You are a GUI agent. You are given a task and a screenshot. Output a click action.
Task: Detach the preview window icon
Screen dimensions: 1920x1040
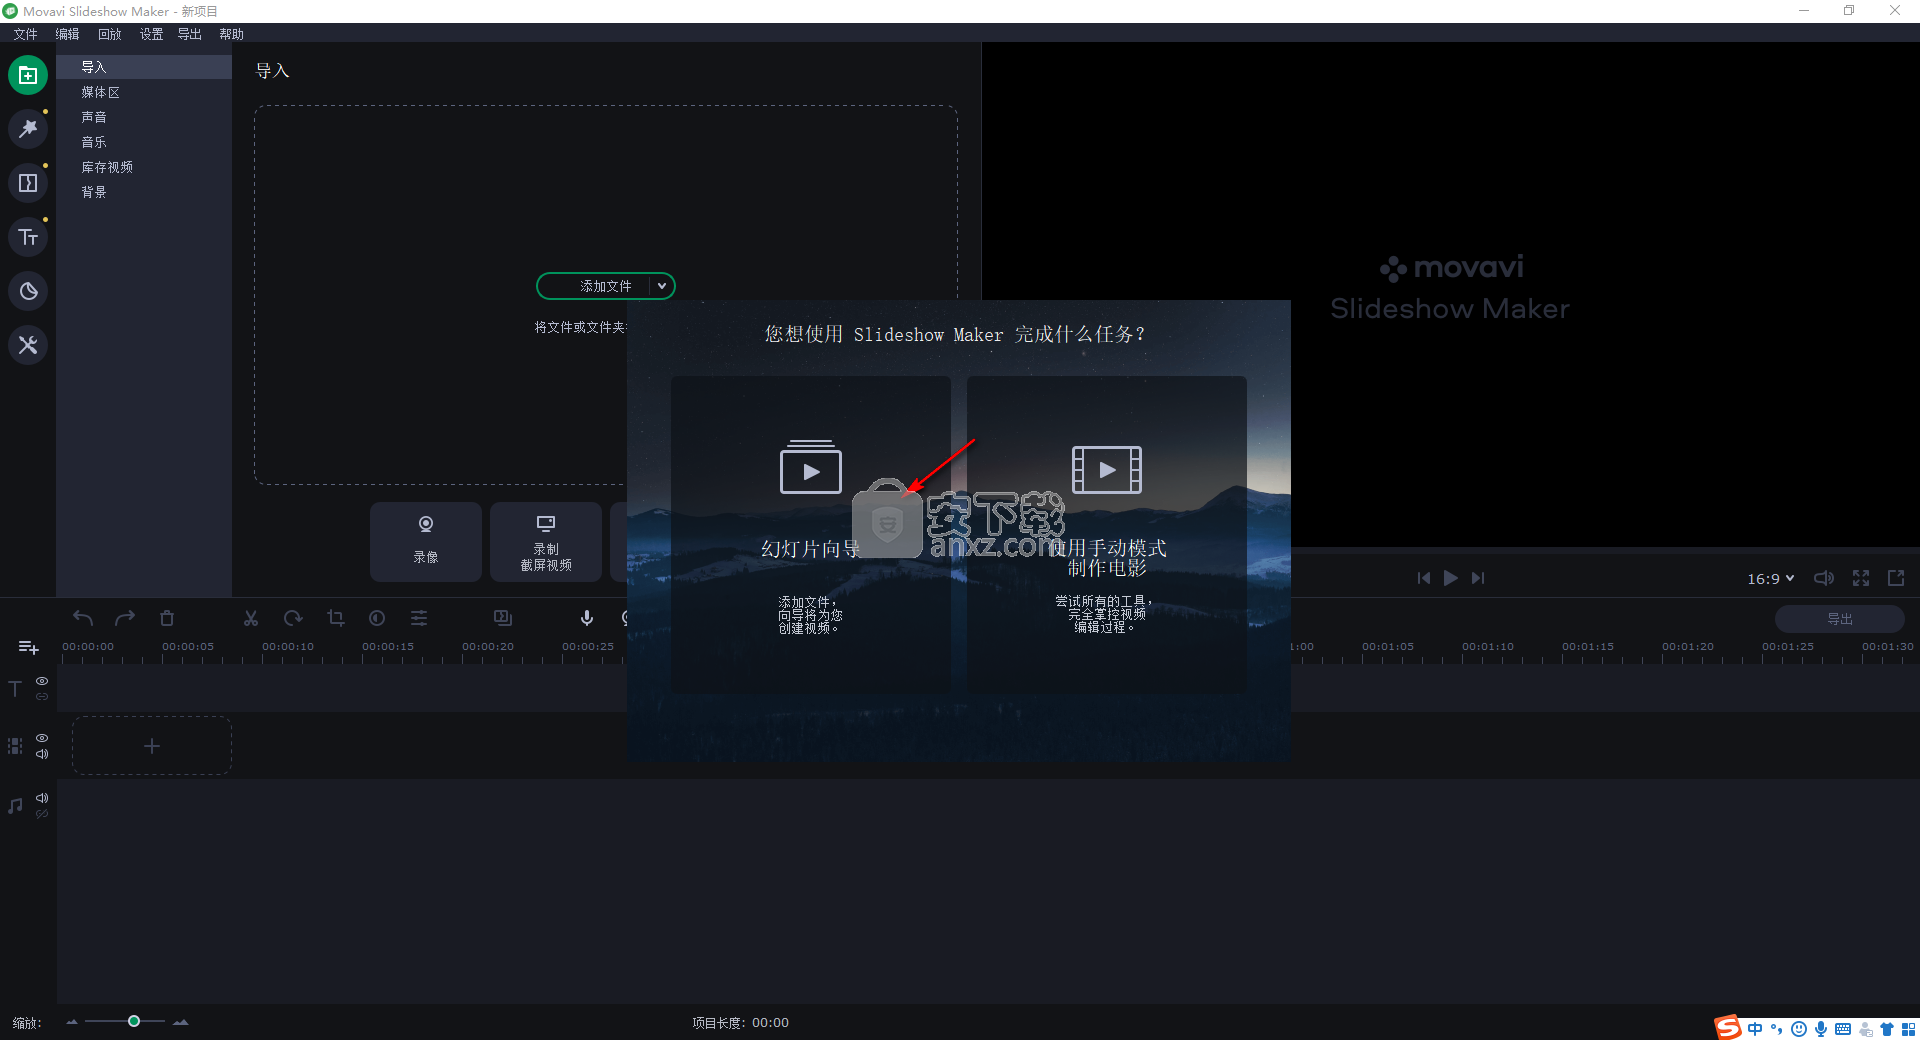[x=1896, y=578]
